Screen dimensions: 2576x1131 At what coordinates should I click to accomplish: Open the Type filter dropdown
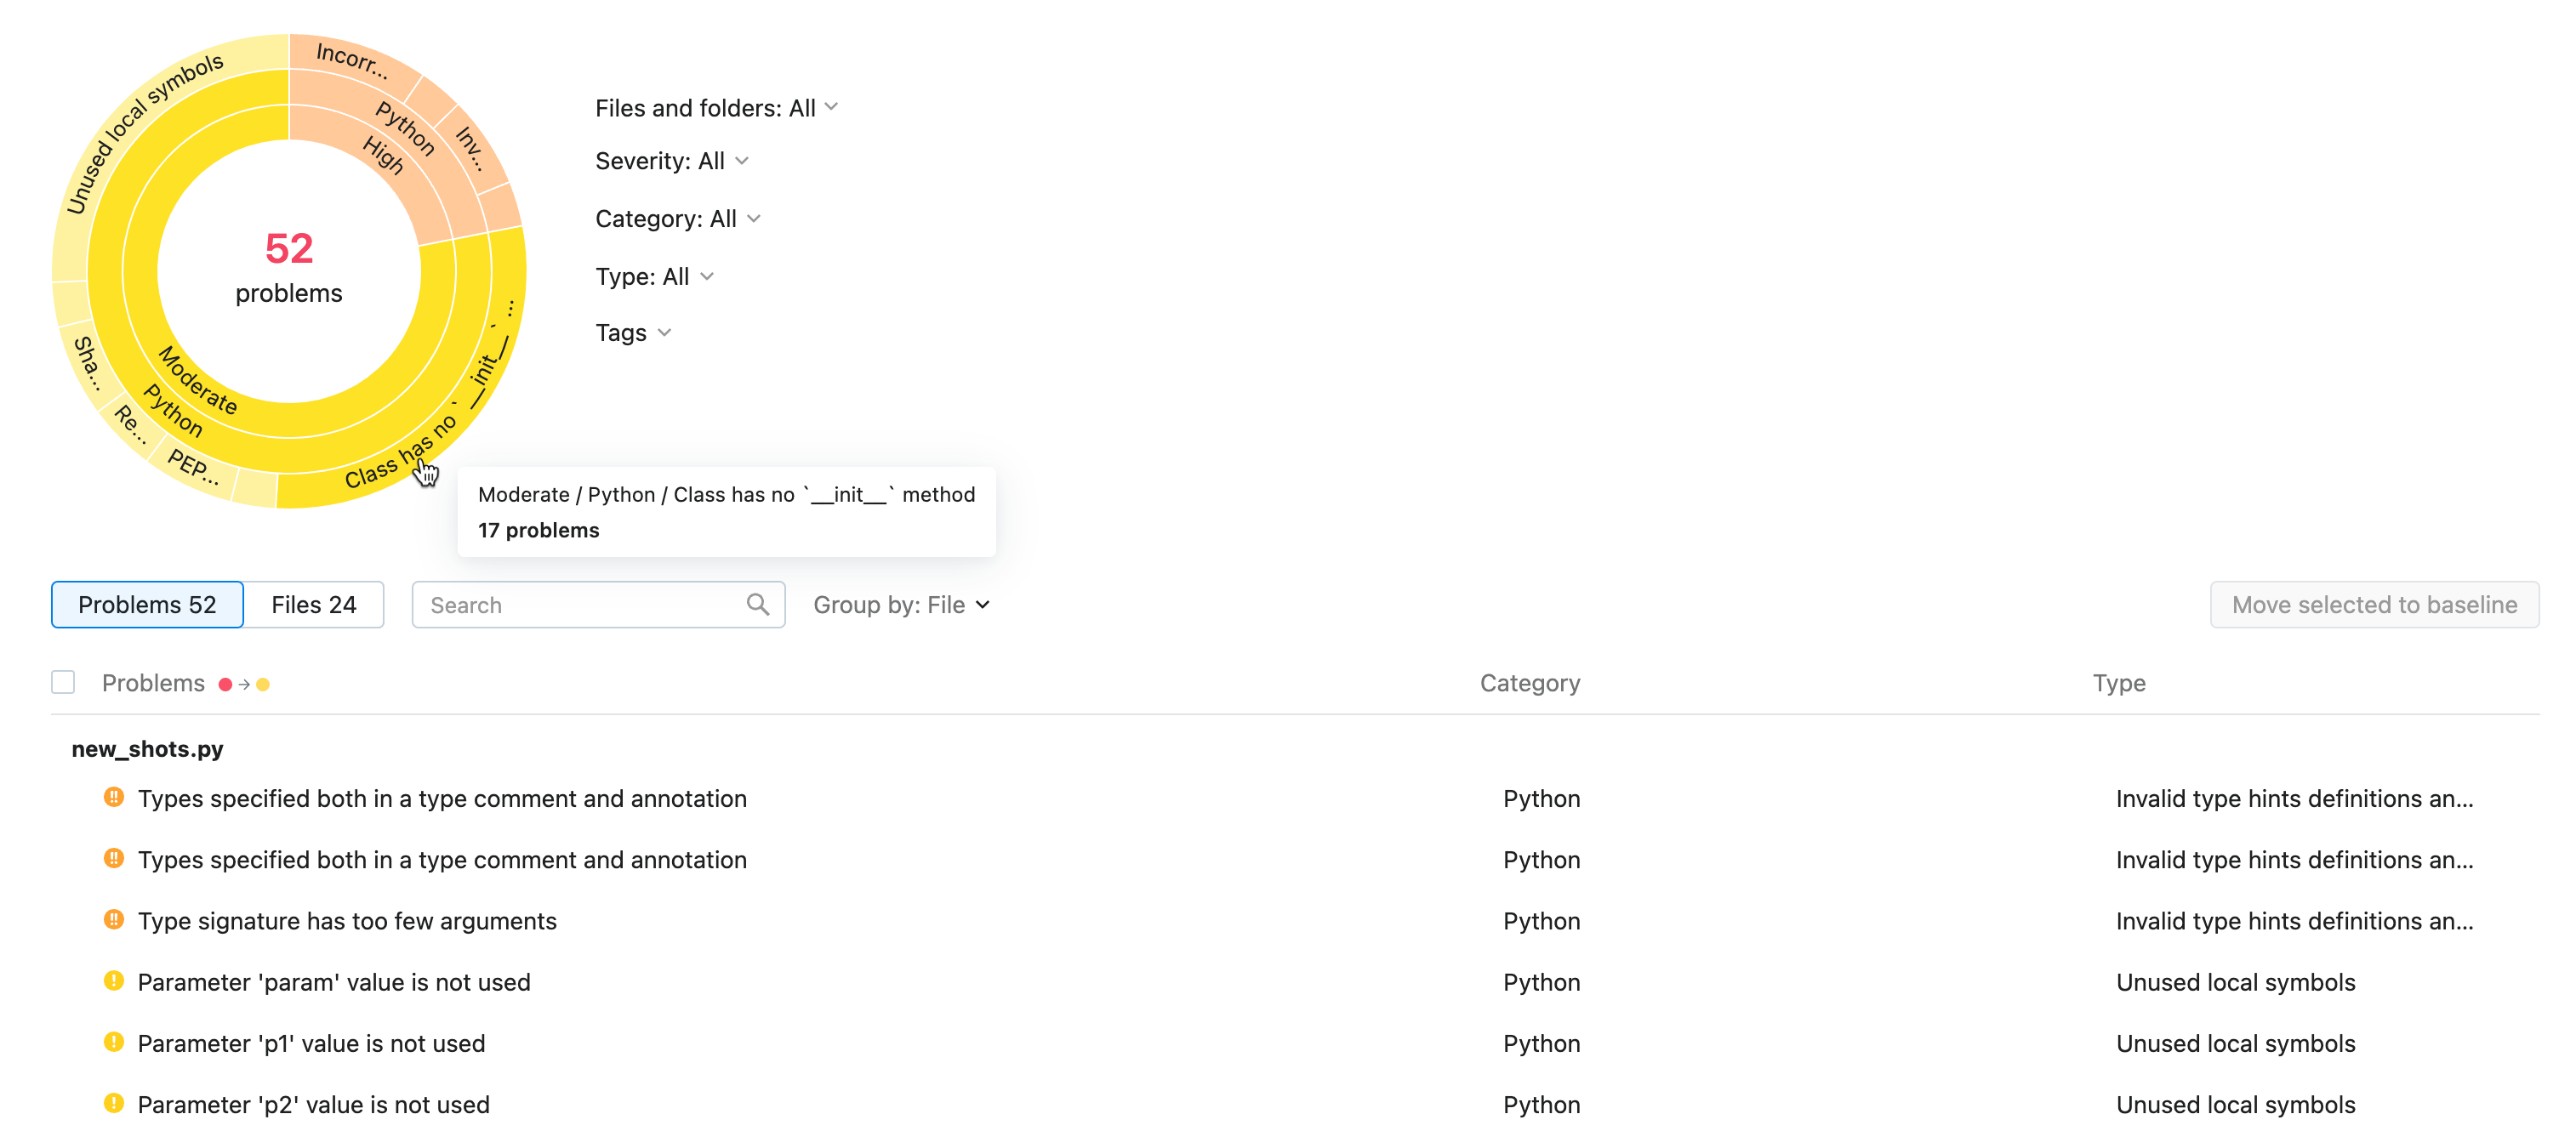654,276
